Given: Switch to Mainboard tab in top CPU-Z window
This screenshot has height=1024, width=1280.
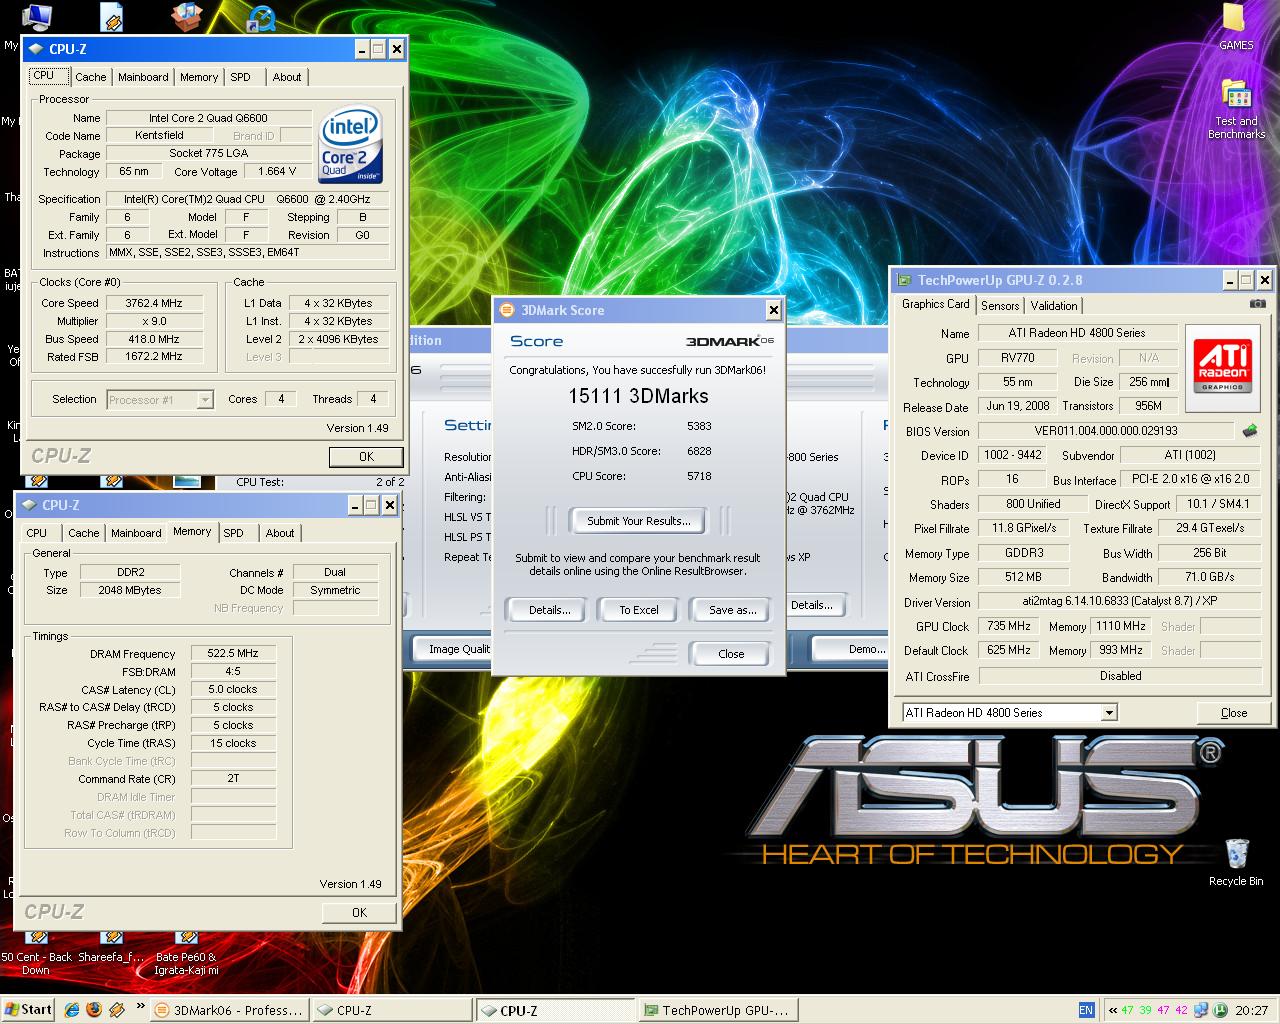Looking at the screenshot, I should point(143,77).
